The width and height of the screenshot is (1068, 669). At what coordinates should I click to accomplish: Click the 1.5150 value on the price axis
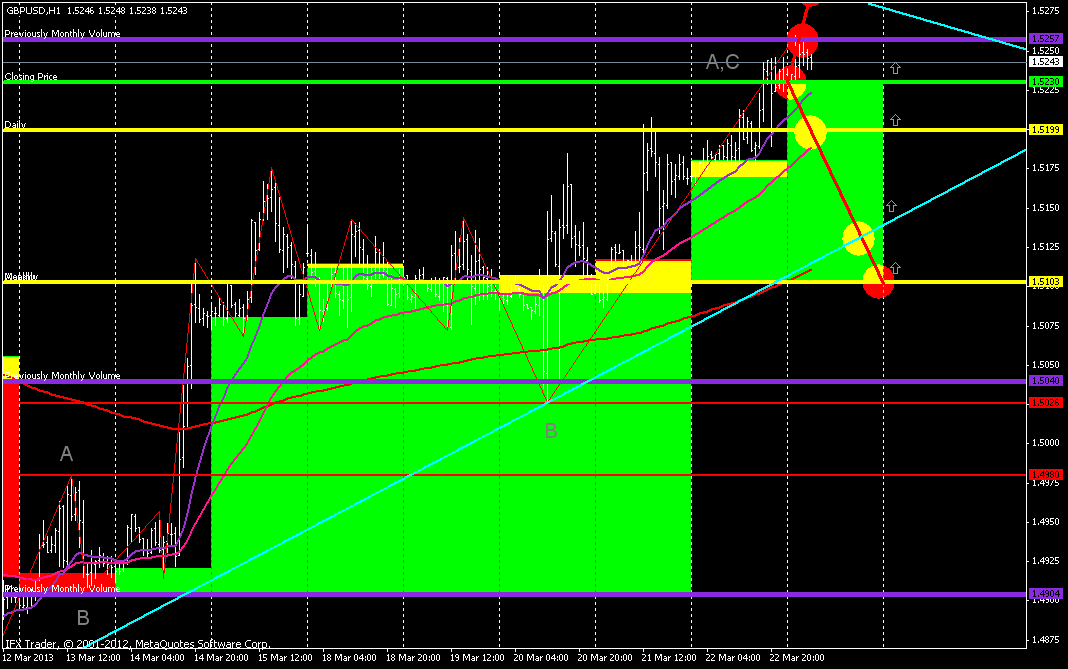pos(1046,207)
